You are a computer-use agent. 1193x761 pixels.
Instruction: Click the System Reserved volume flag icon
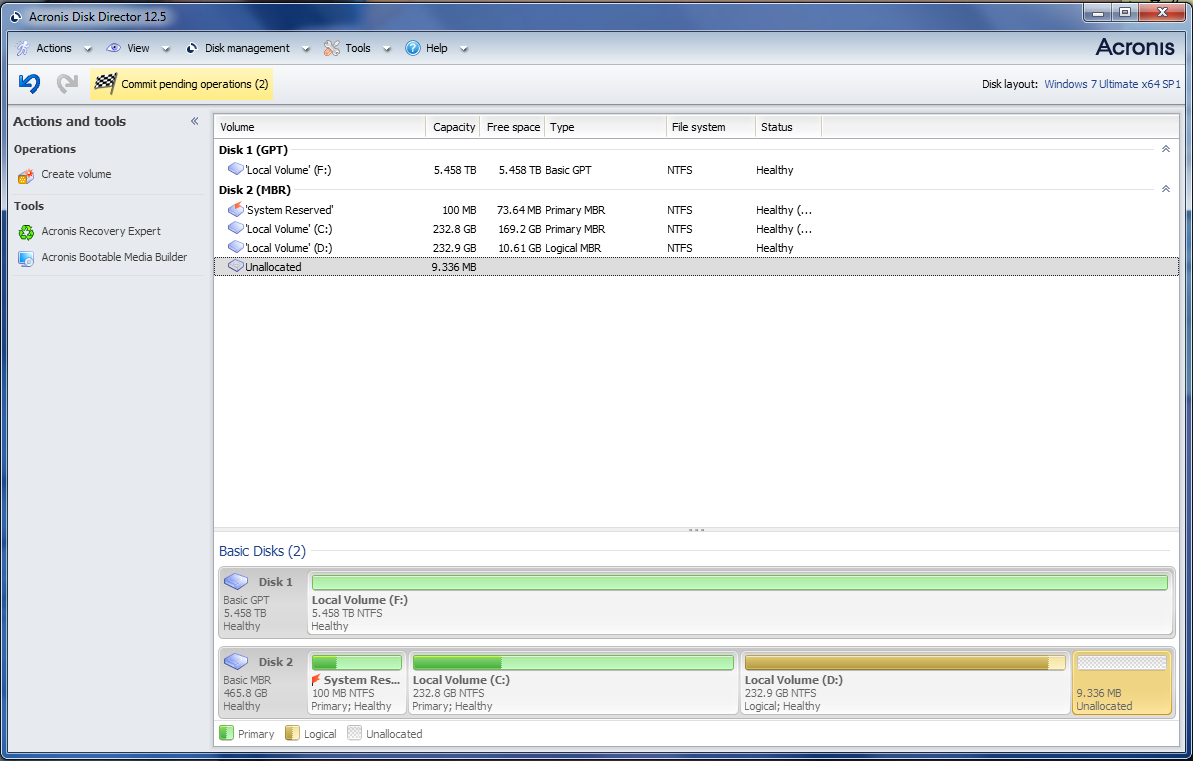click(x=316, y=680)
